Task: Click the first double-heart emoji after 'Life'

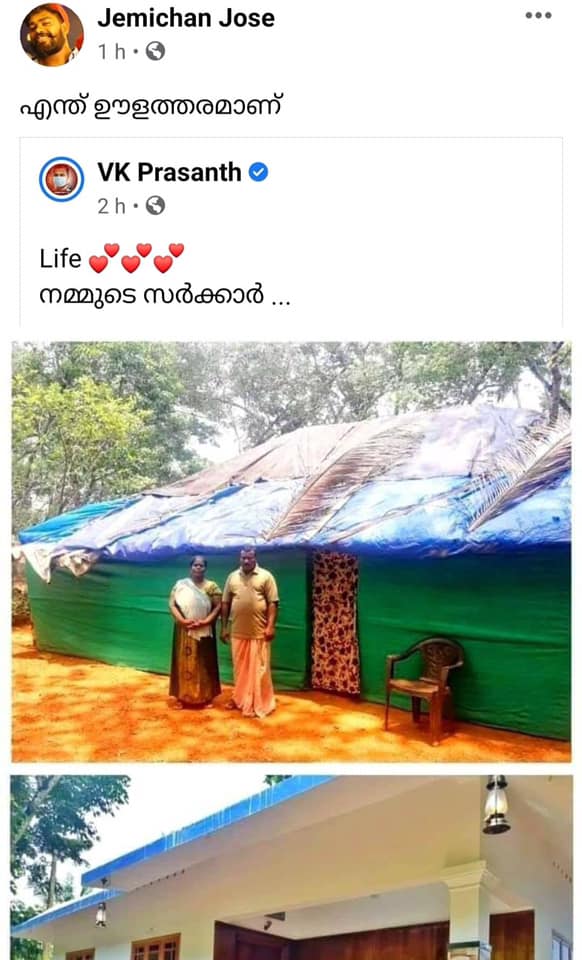Action: coord(104,258)
